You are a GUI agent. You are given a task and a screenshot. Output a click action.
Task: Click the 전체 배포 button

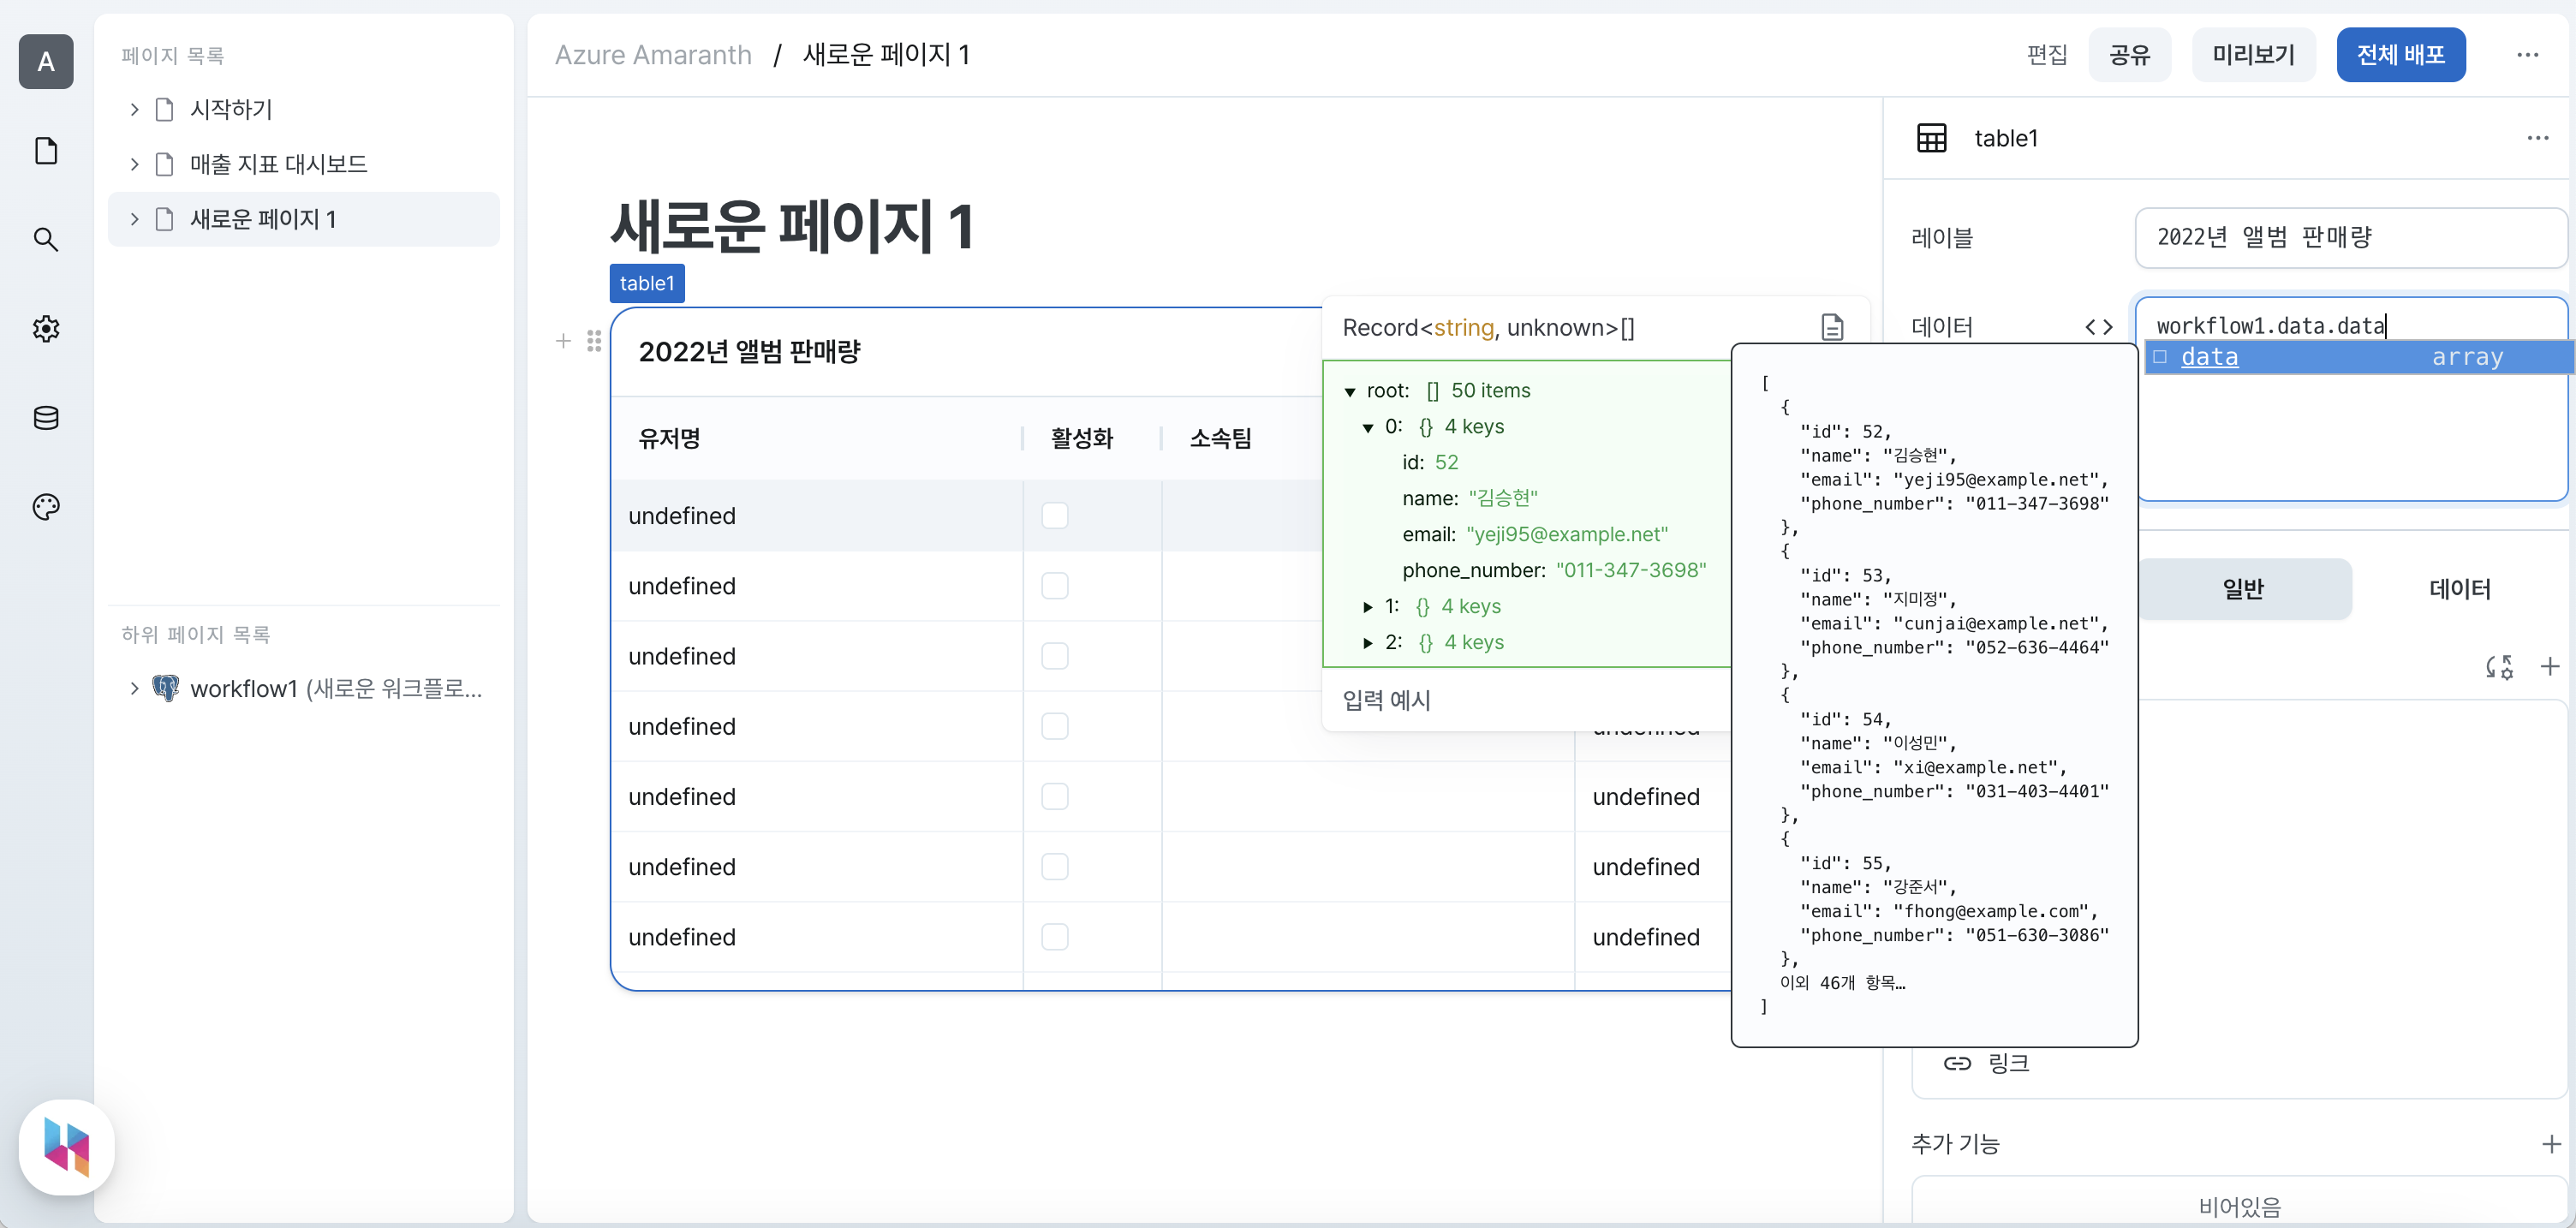[2400, 55]
